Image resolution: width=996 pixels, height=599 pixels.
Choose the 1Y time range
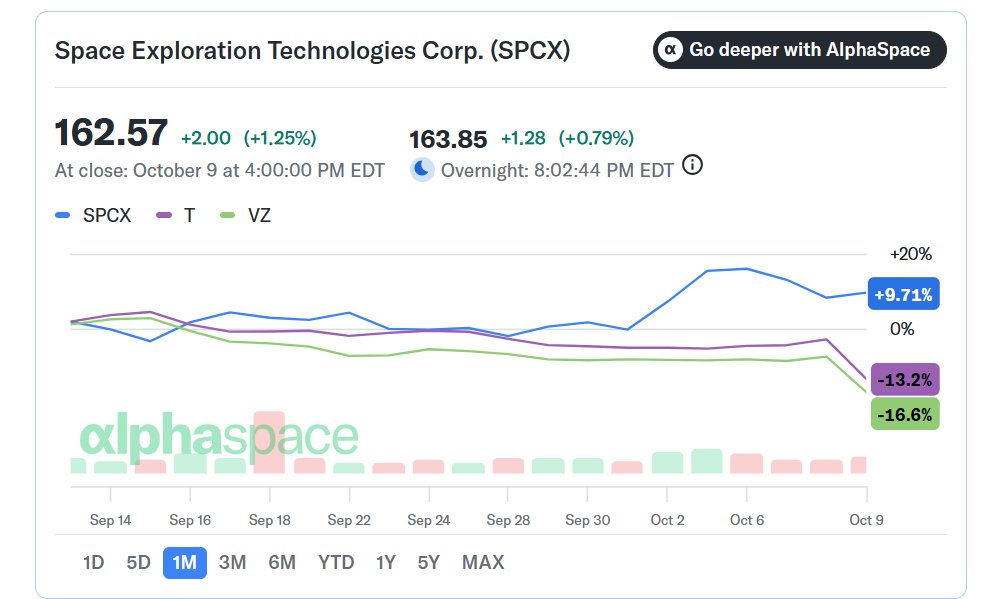[x=386, y=562]
